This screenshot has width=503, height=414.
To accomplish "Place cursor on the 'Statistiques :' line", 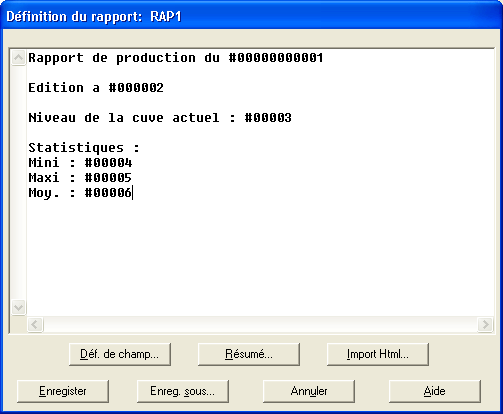I will tap(84, 148).
